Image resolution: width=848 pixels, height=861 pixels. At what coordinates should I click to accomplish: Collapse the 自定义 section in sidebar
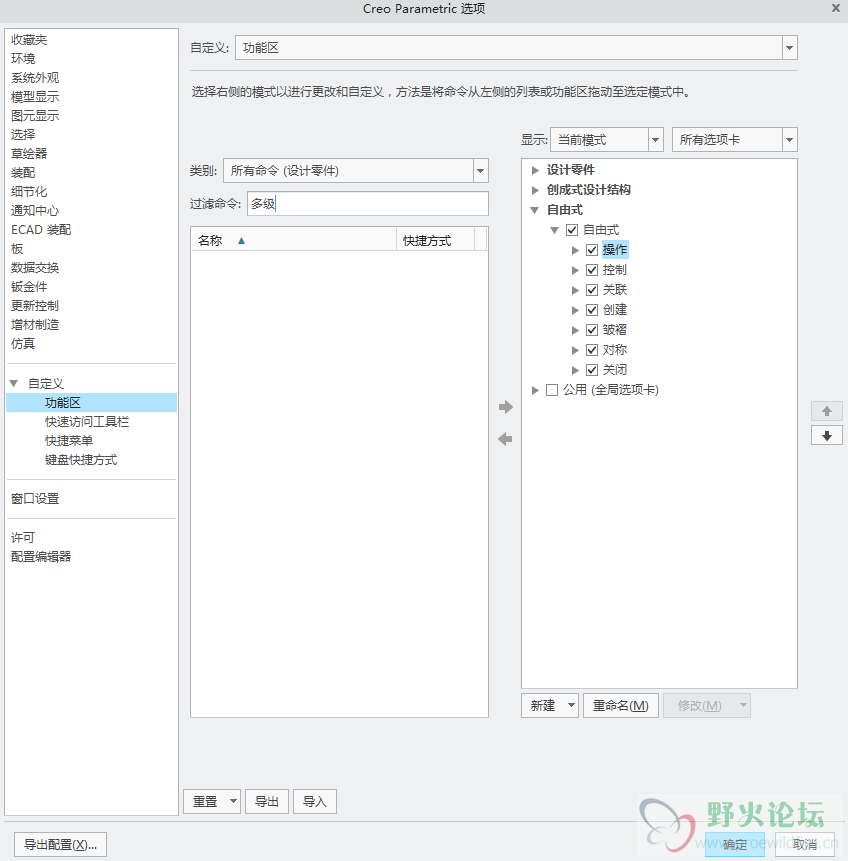point(14,383)
